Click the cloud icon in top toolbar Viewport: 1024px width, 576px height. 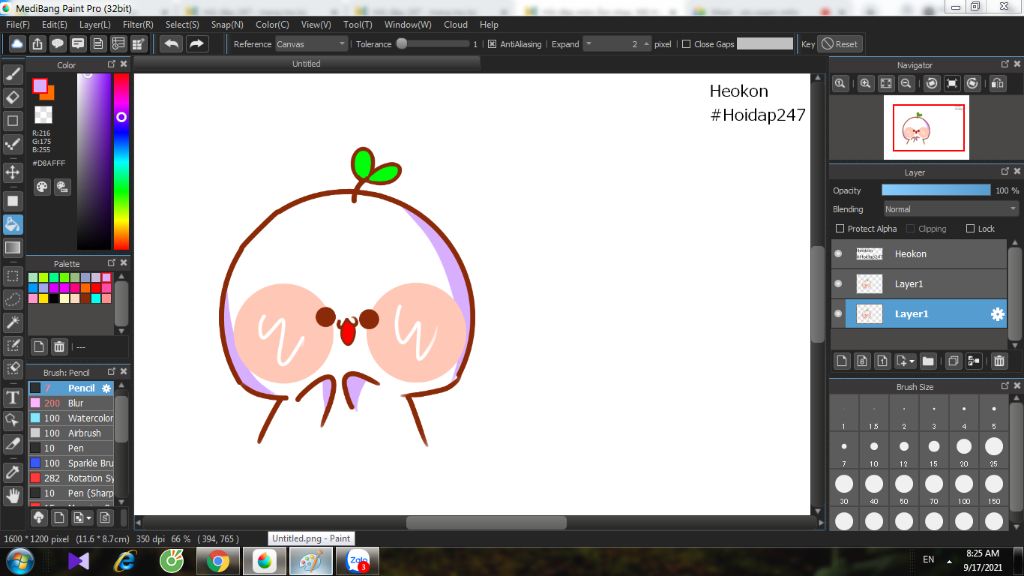17,44
